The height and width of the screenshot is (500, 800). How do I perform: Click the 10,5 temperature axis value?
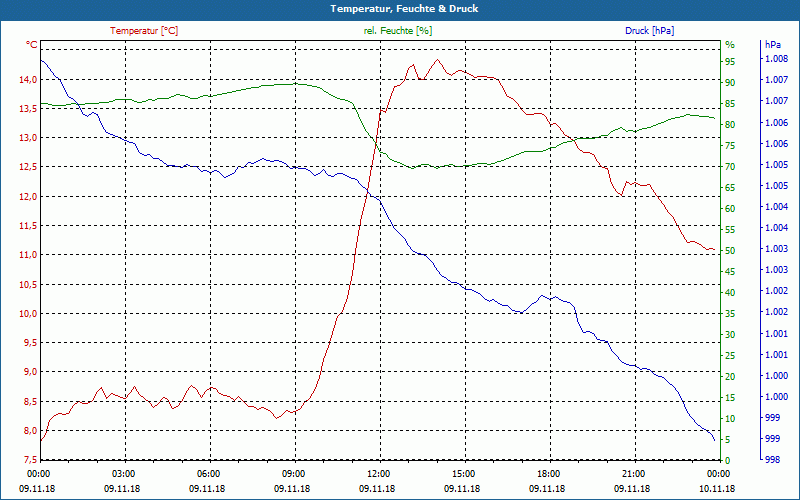[x=28, y=284]
